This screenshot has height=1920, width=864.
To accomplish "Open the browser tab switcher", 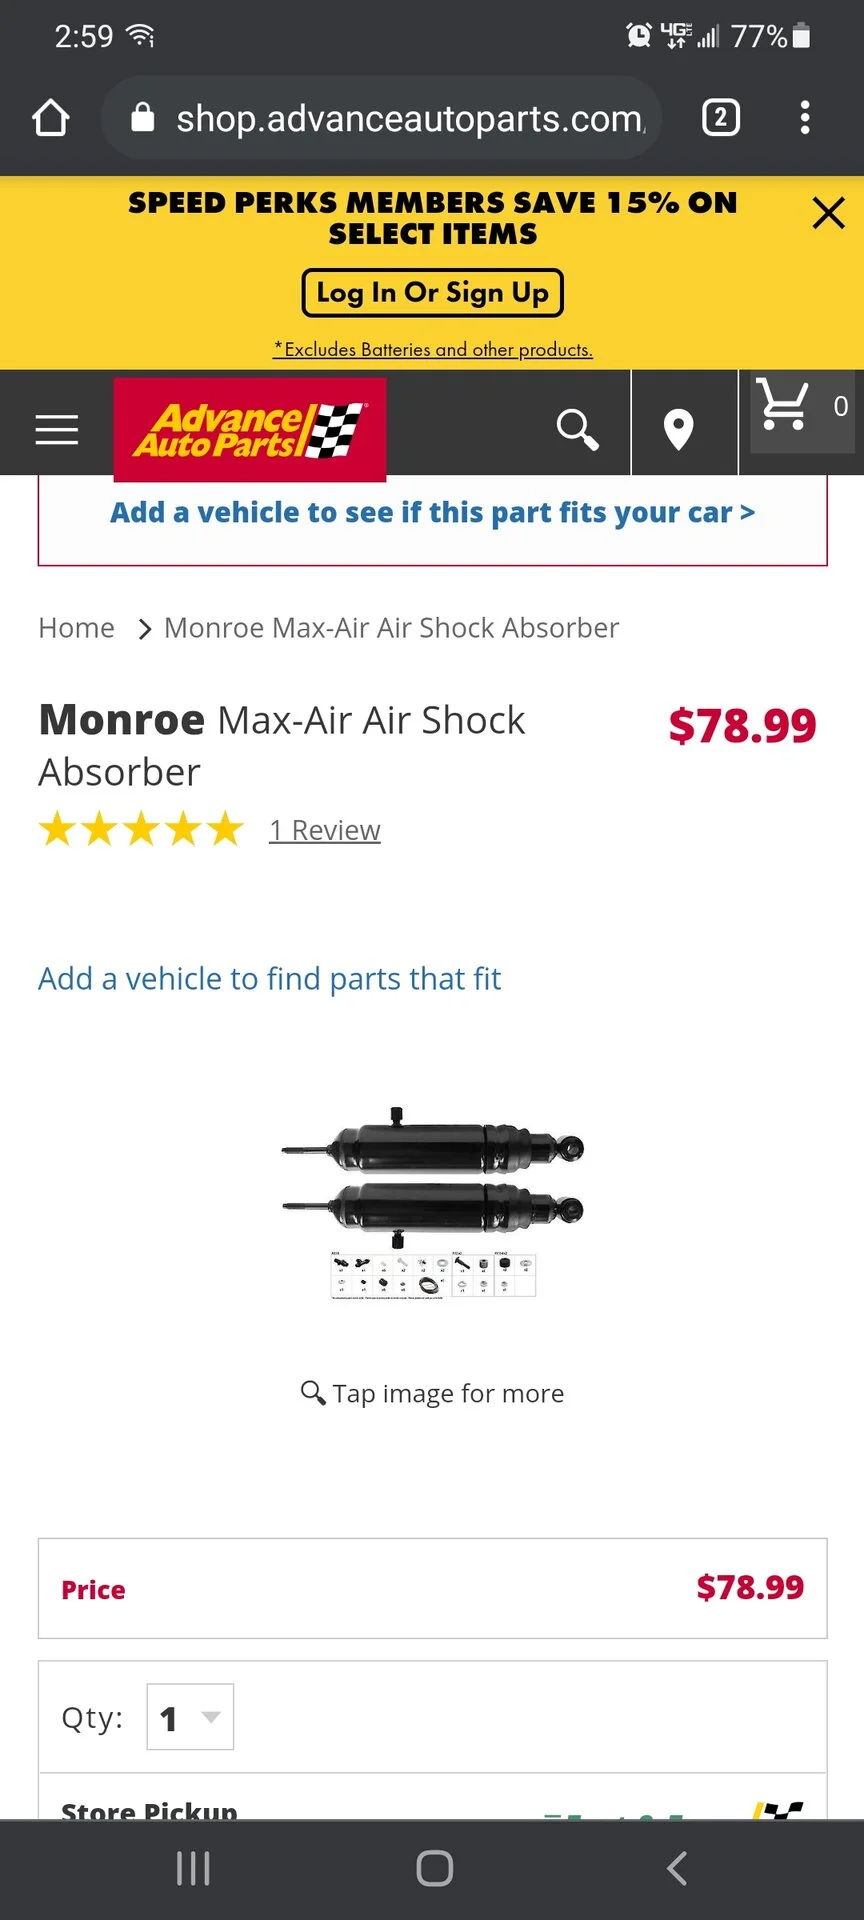I will pos(721,118).
